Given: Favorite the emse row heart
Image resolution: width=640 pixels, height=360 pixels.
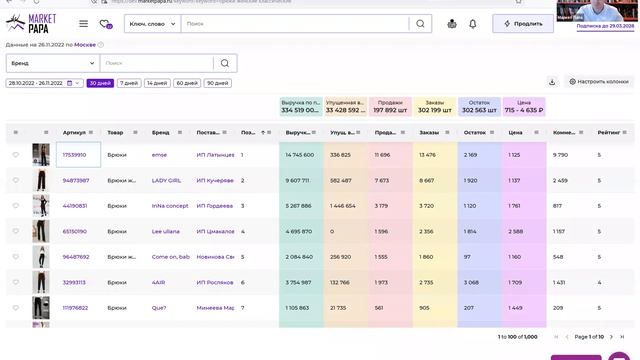Looking at the screenshot, I should [x=16, y=155].
